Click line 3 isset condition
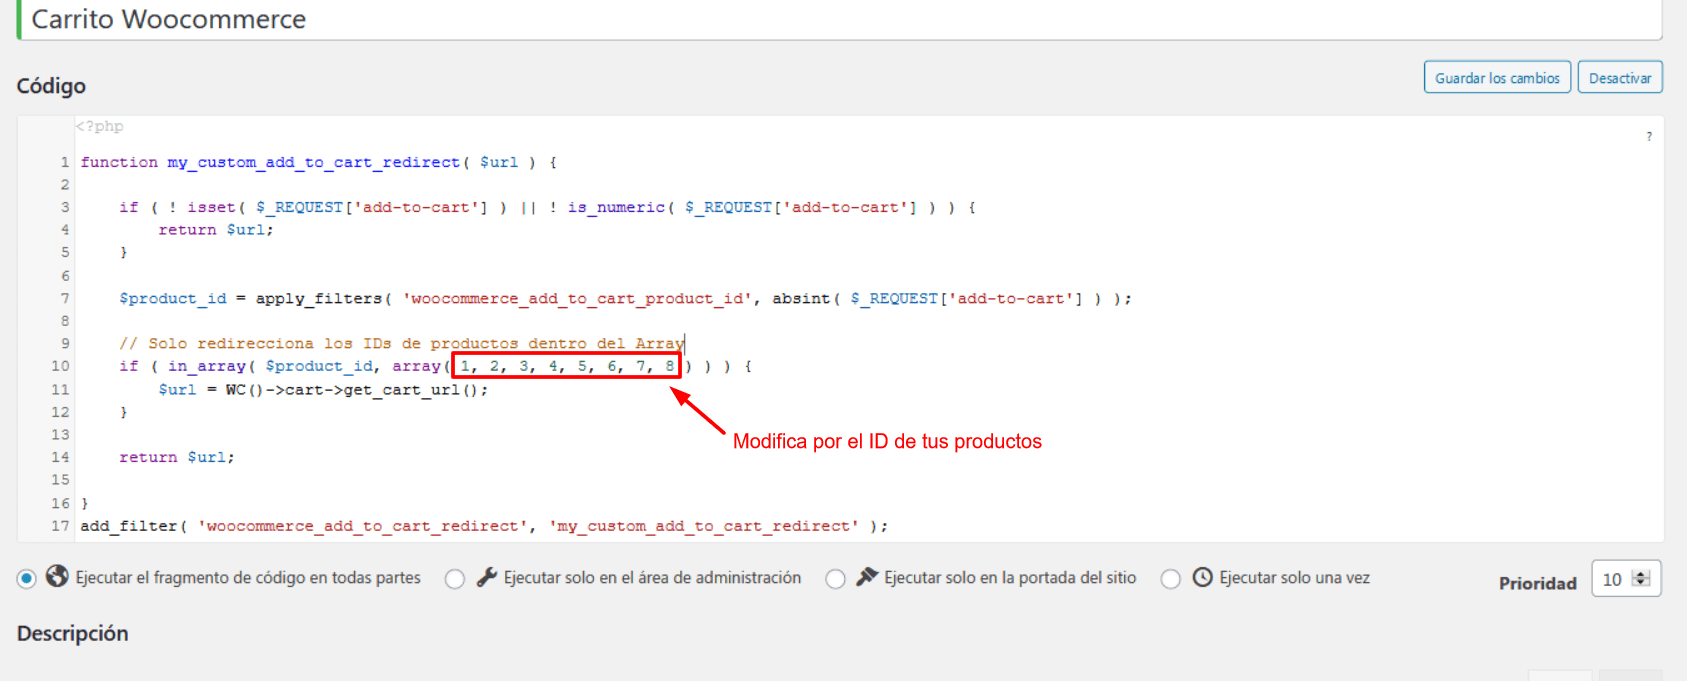Image resolution: width=1687 pixels, height=681 pixels. click(547, 207)
